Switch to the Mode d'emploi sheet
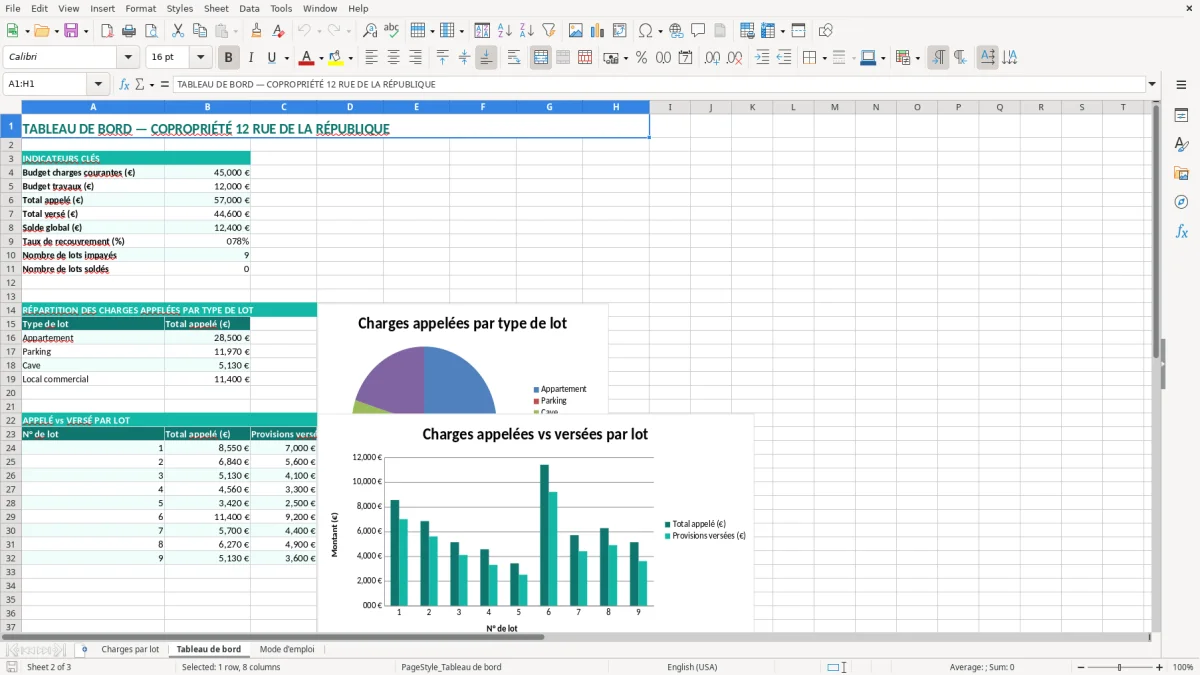The image size is (1200, 675). [287, 650]
